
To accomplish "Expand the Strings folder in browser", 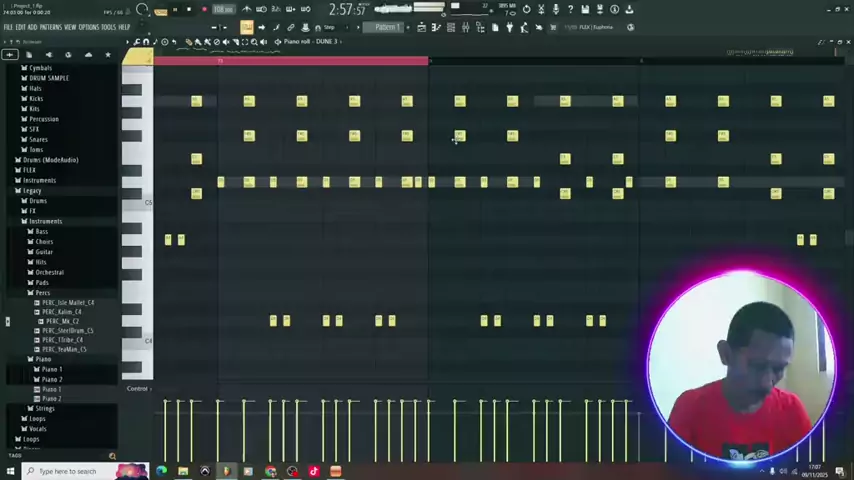I will click(x=45, y=408).
